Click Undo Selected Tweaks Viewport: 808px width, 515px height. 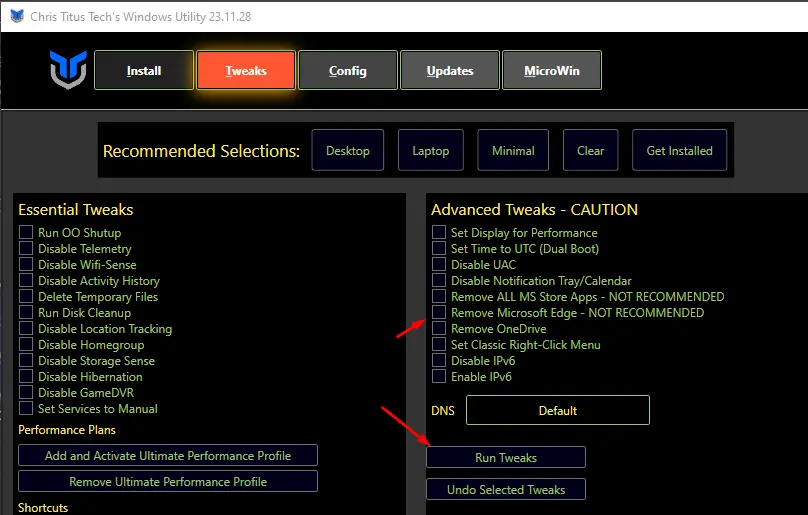coord(506,489)
